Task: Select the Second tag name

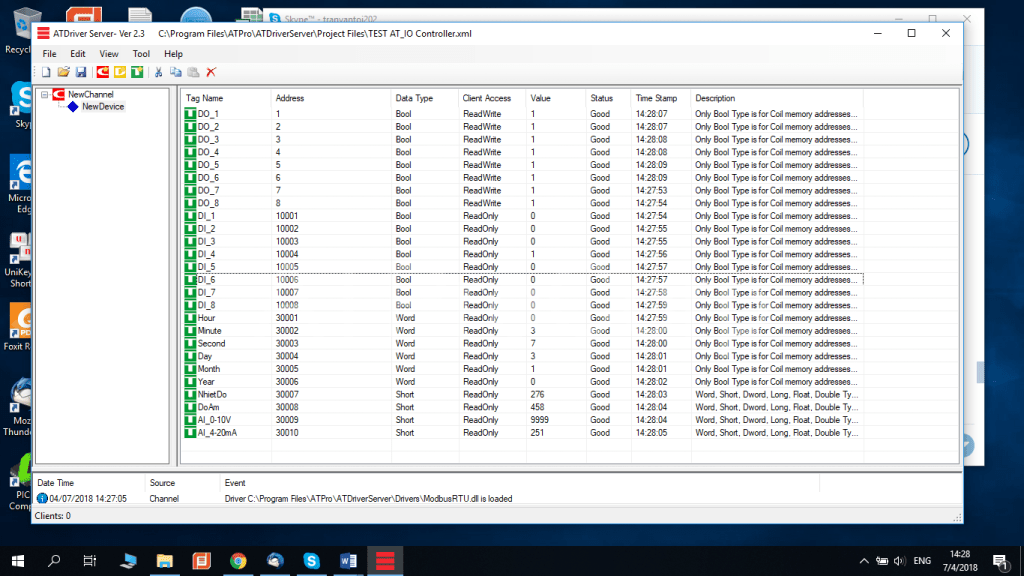Action: [212, 344]
